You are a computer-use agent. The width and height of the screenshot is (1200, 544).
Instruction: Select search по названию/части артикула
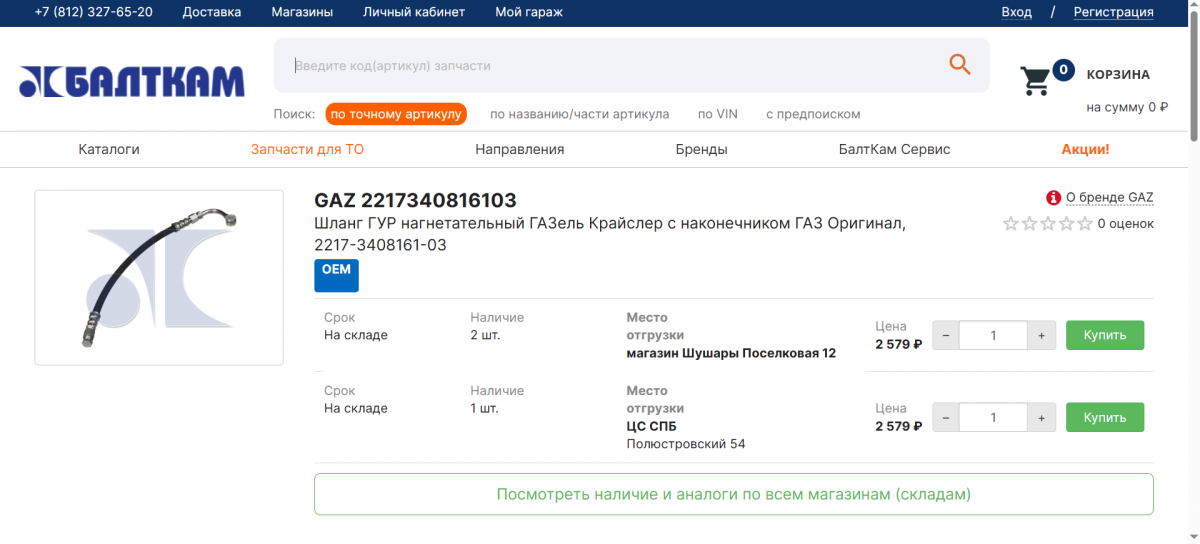pyautogui.click(x=579, y=114)
